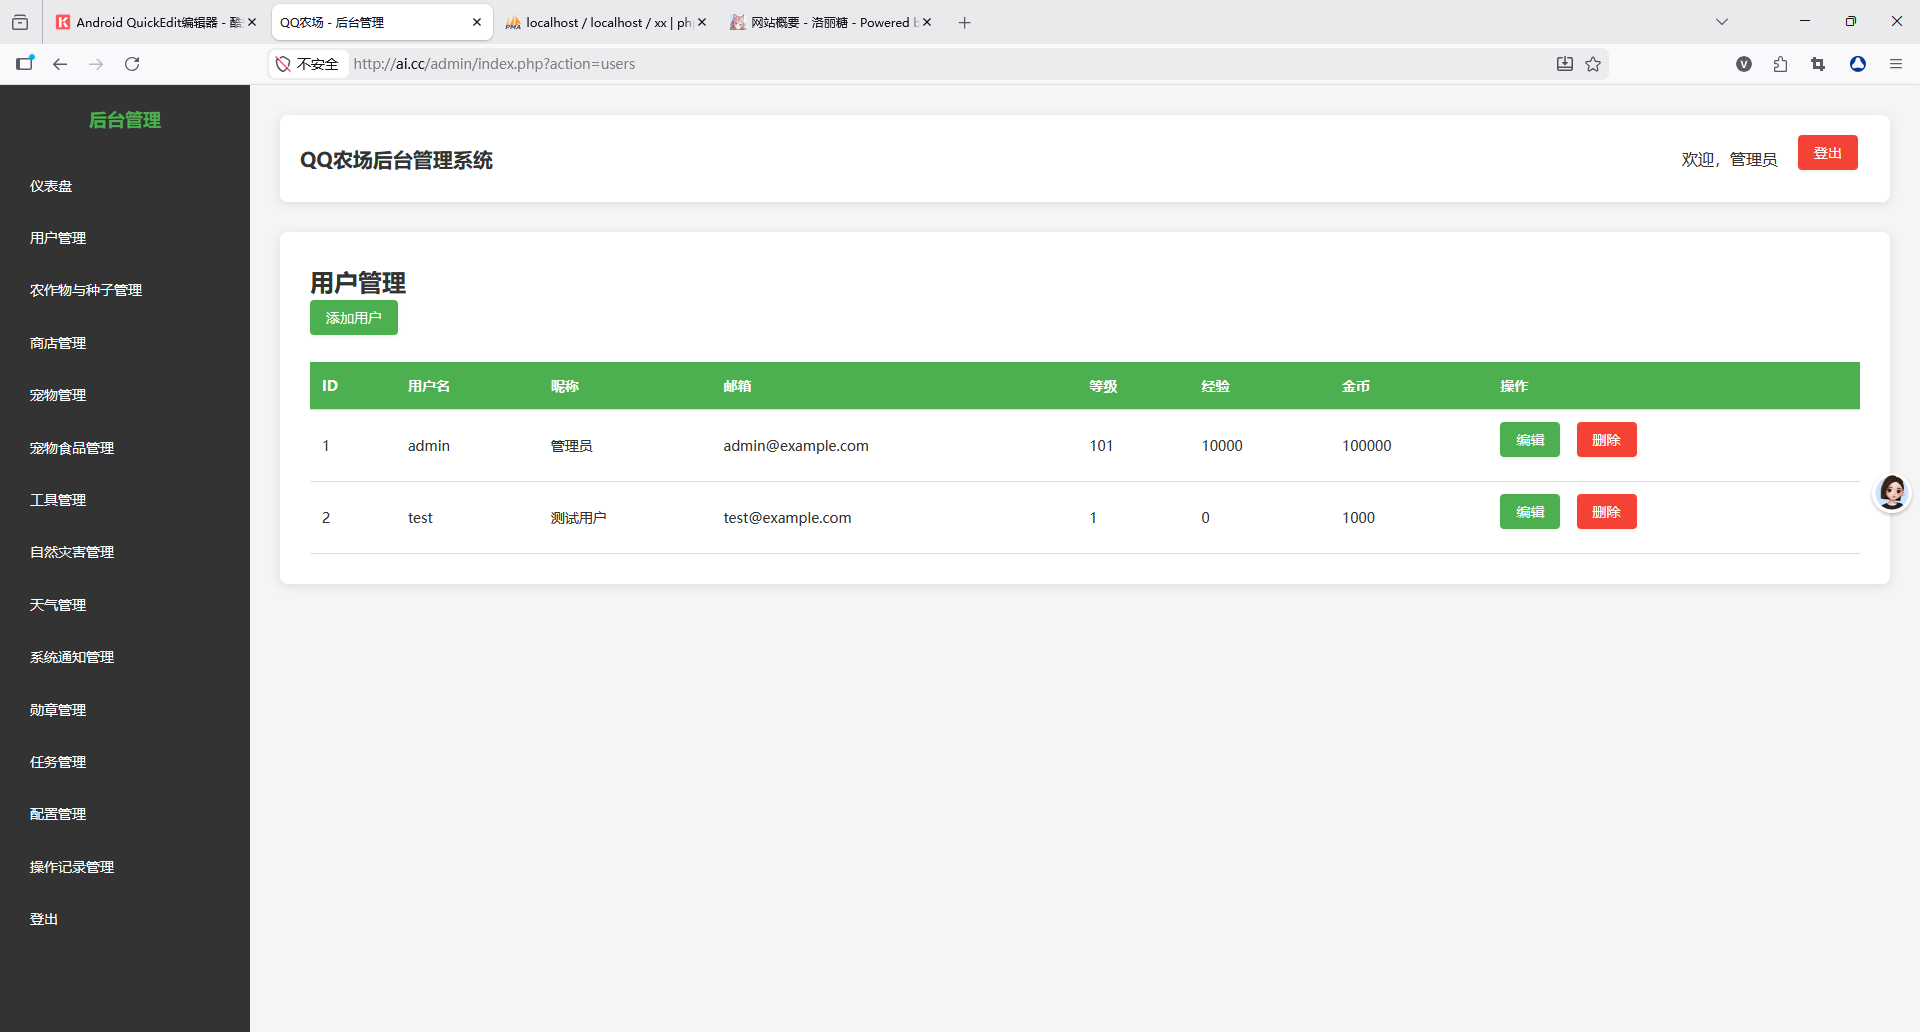1920x1032 pixels.
Task: Switch to the Android QuickEdit tab
Action: [x=150, y=22]
